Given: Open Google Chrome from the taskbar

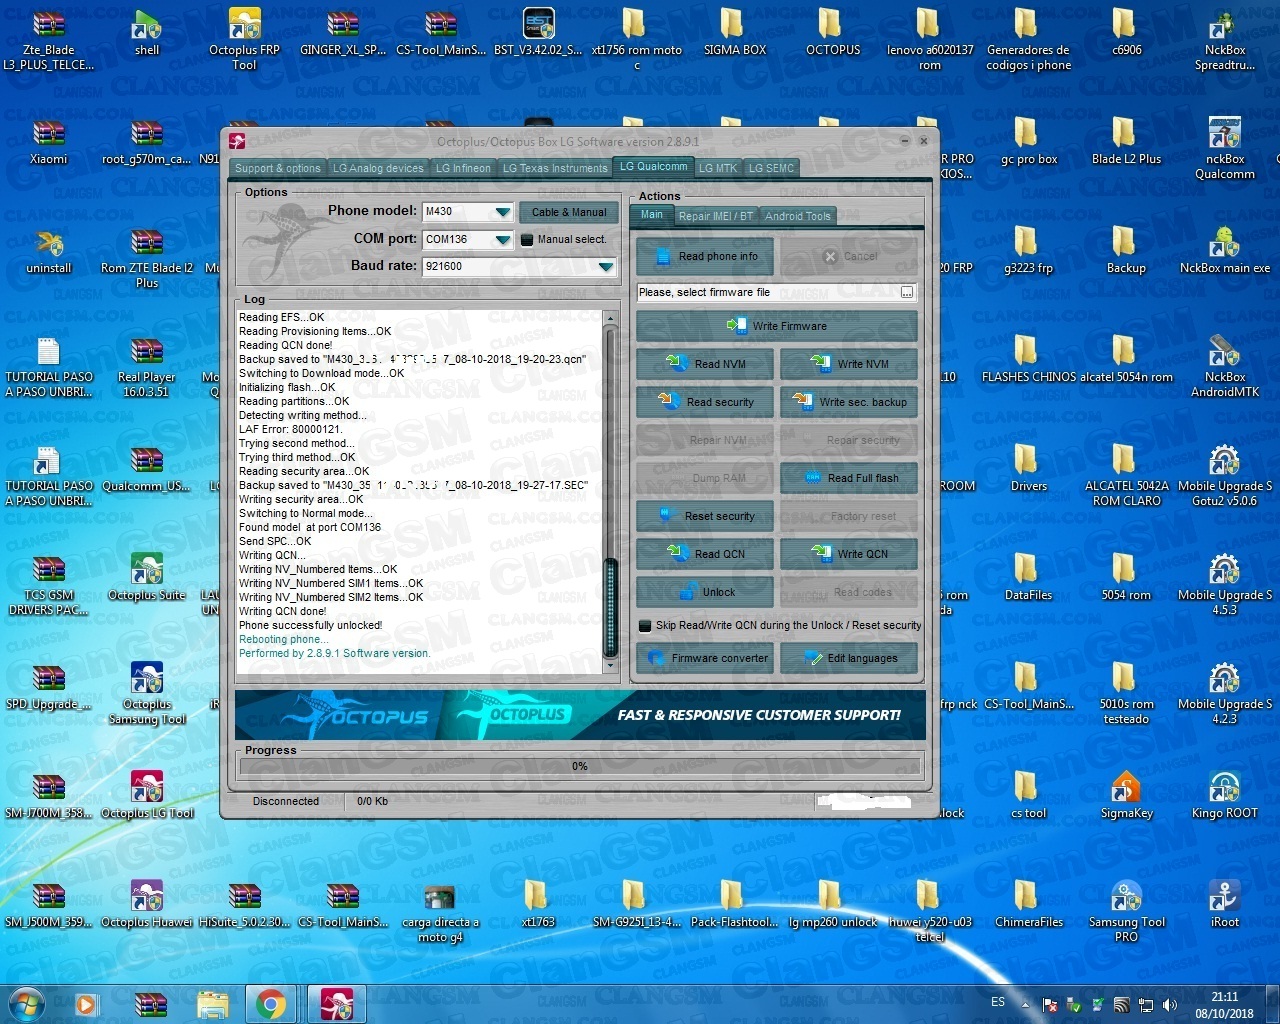Looking at the screenshot, I should (270, 1004).
